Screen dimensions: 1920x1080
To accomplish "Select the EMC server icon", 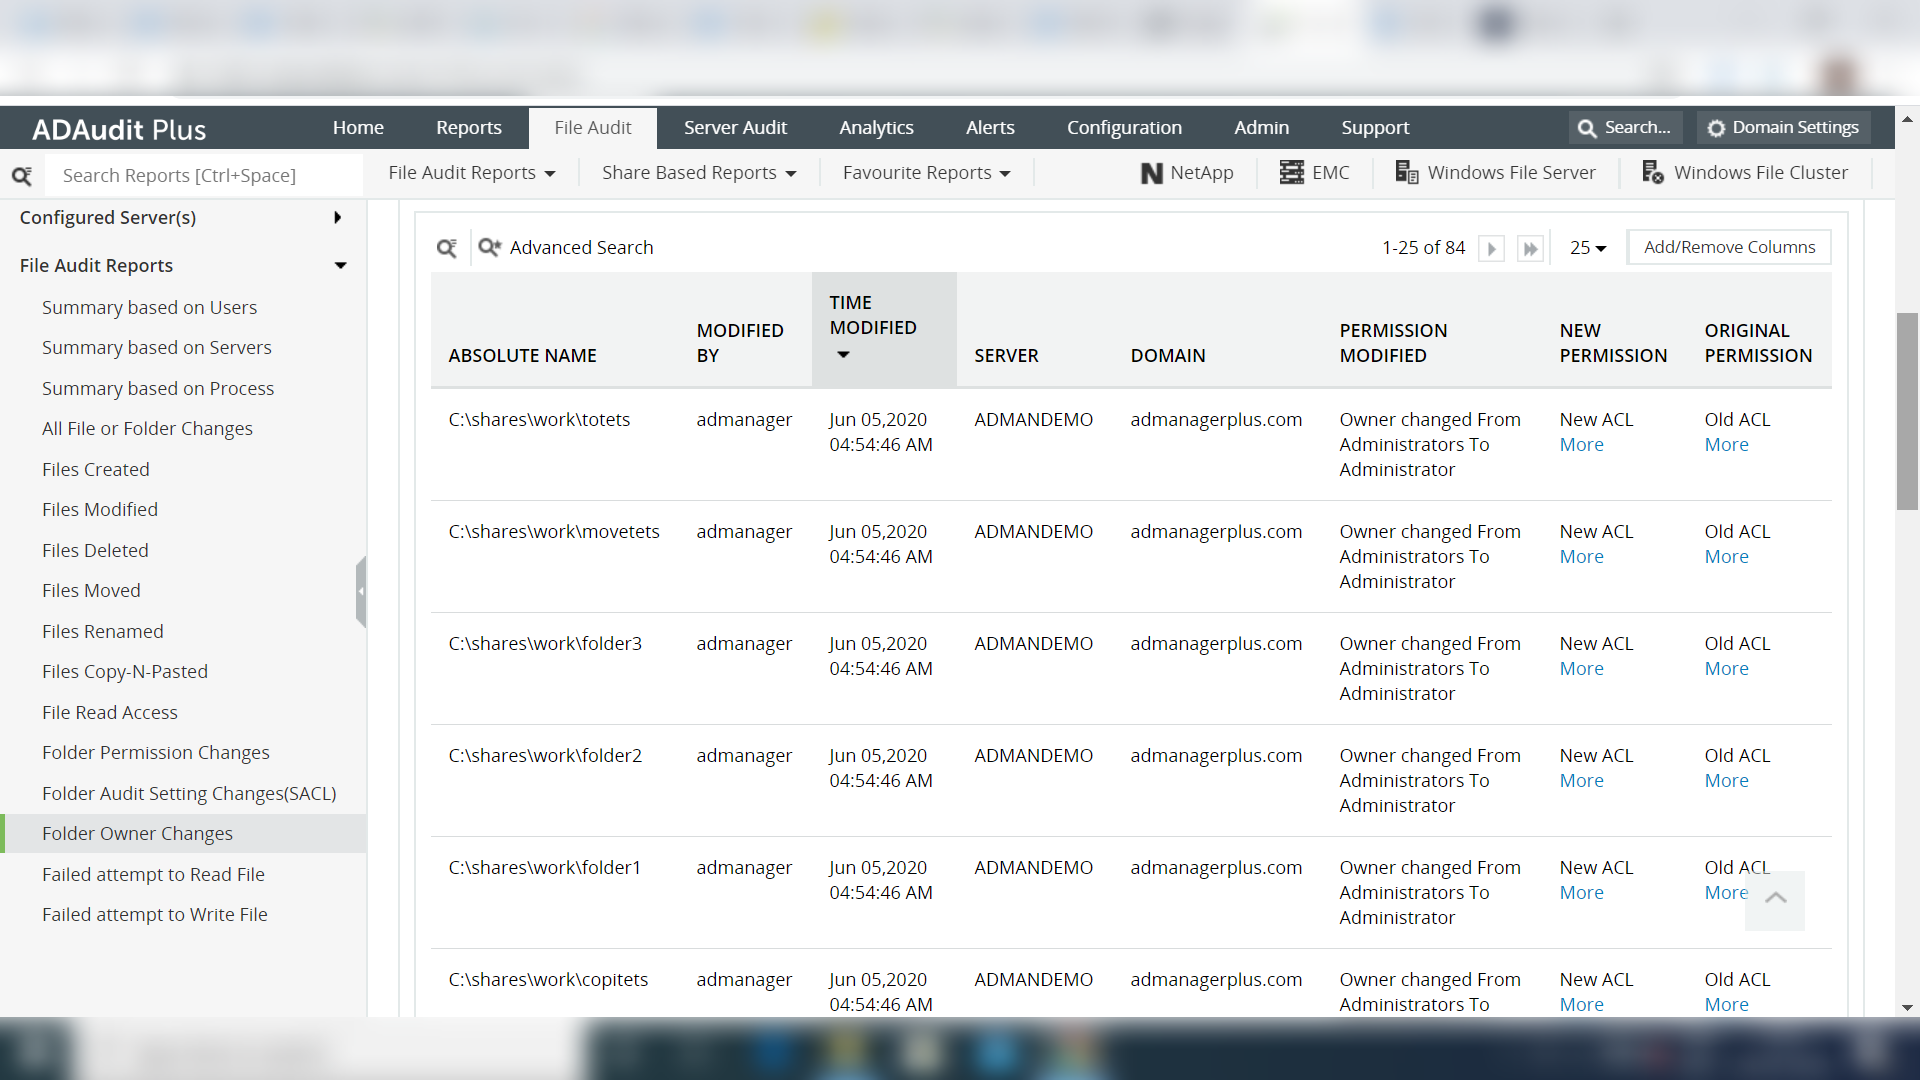I will click(1291, 173).
